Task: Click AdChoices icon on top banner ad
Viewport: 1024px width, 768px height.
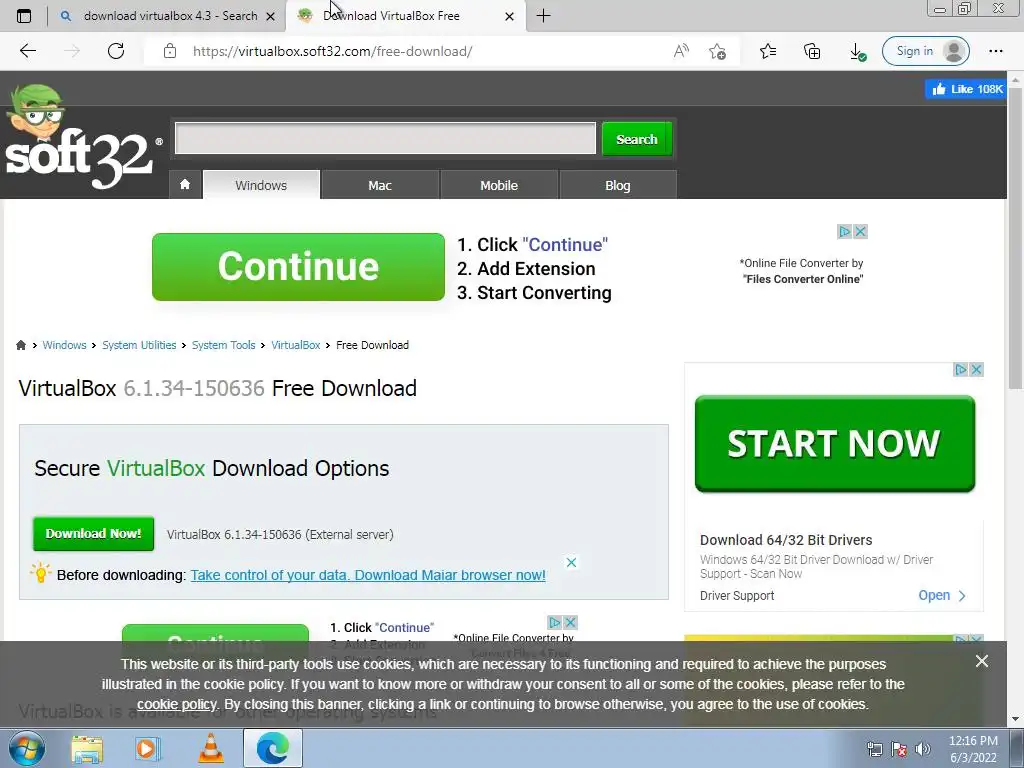Action: click(845, 231)
